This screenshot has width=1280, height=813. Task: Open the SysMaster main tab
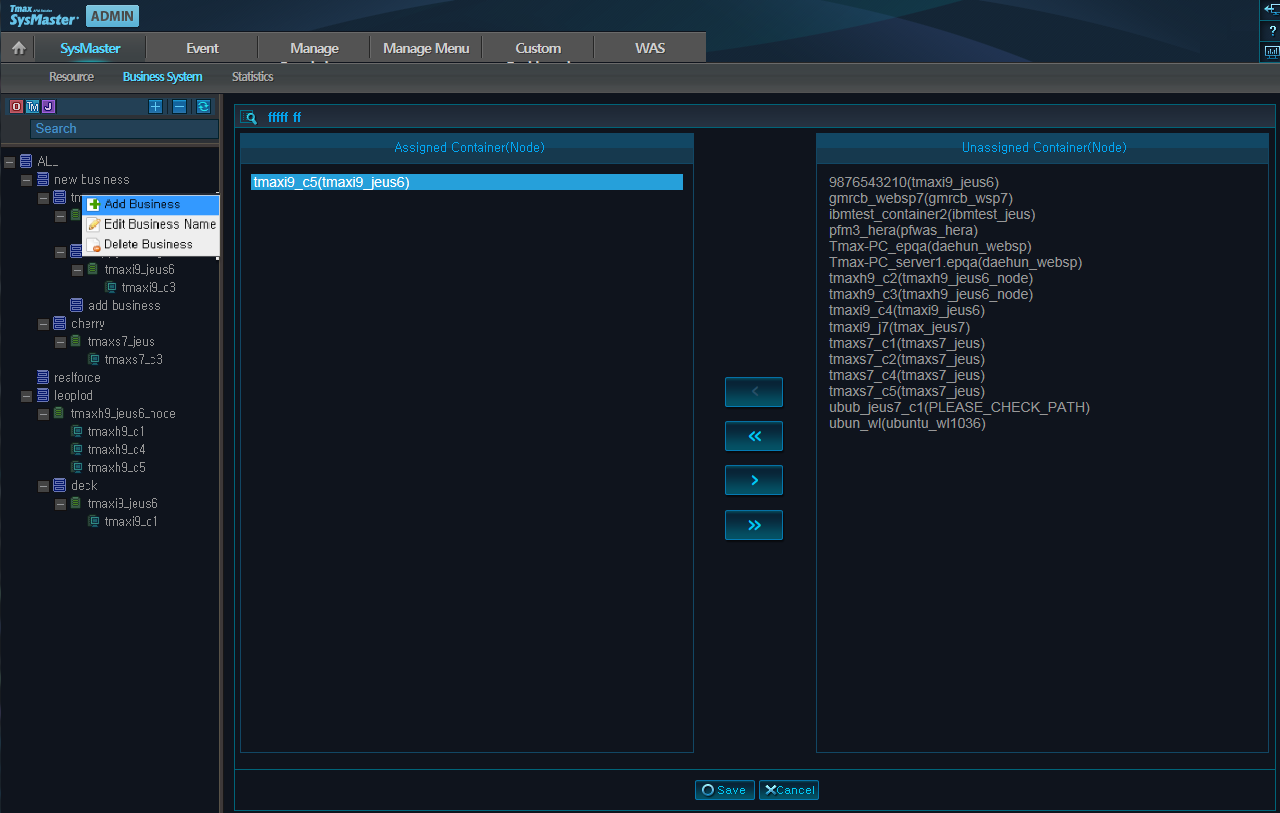[x=90, y=48]
